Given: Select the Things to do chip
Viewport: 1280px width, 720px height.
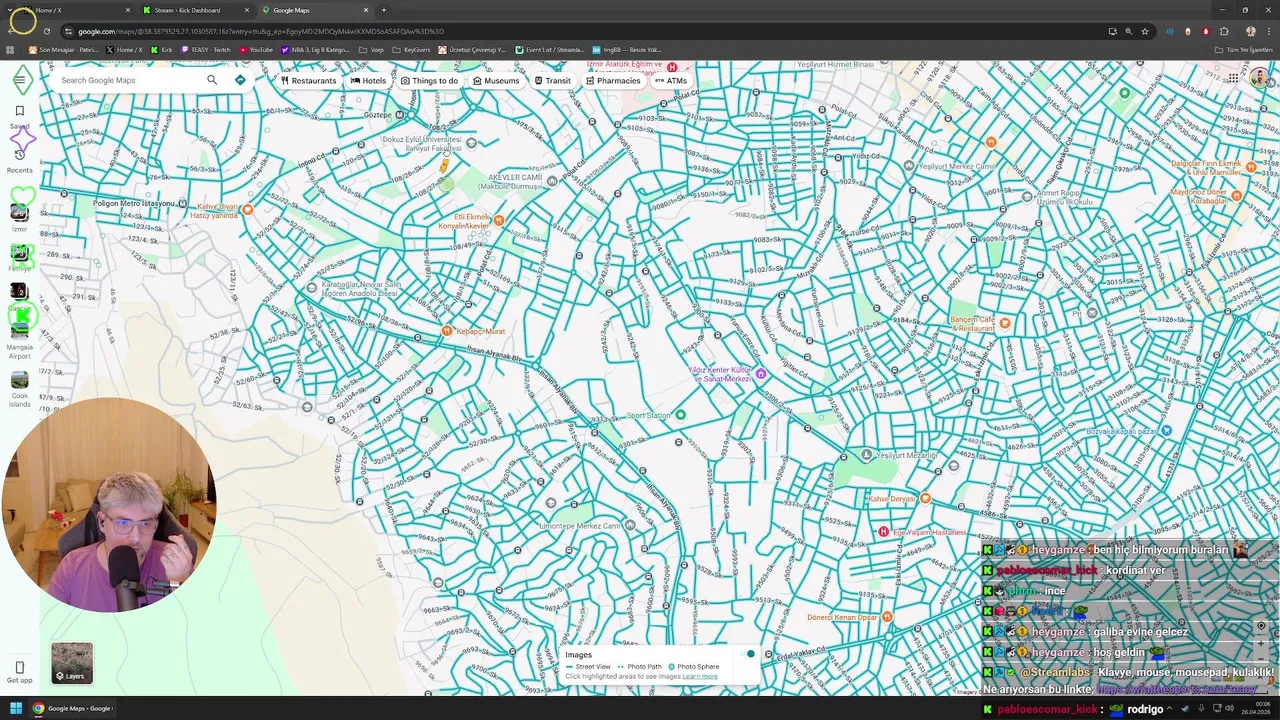Looking at the screenshot, I should pyautogui.click(x=429, y=81).
